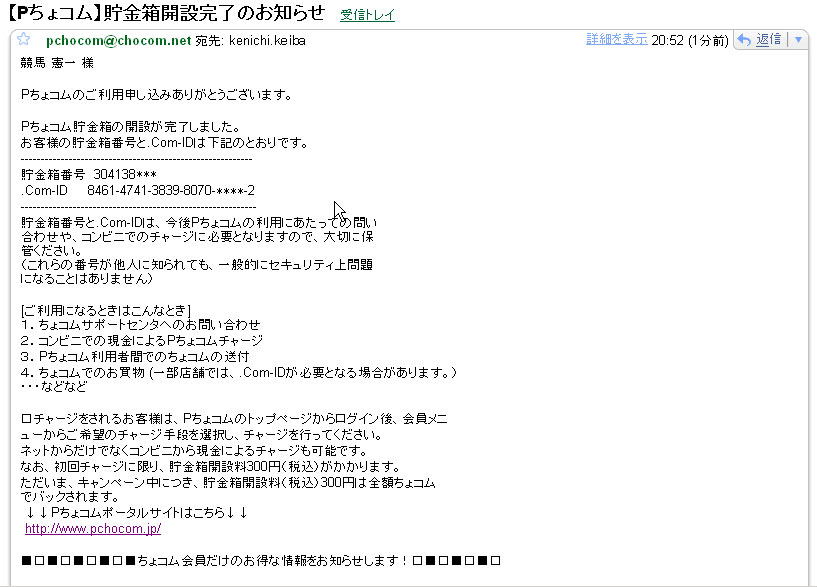Open the 受信トレイ inbox label link
Screen dimensions: 817x587
click(367, 15)
